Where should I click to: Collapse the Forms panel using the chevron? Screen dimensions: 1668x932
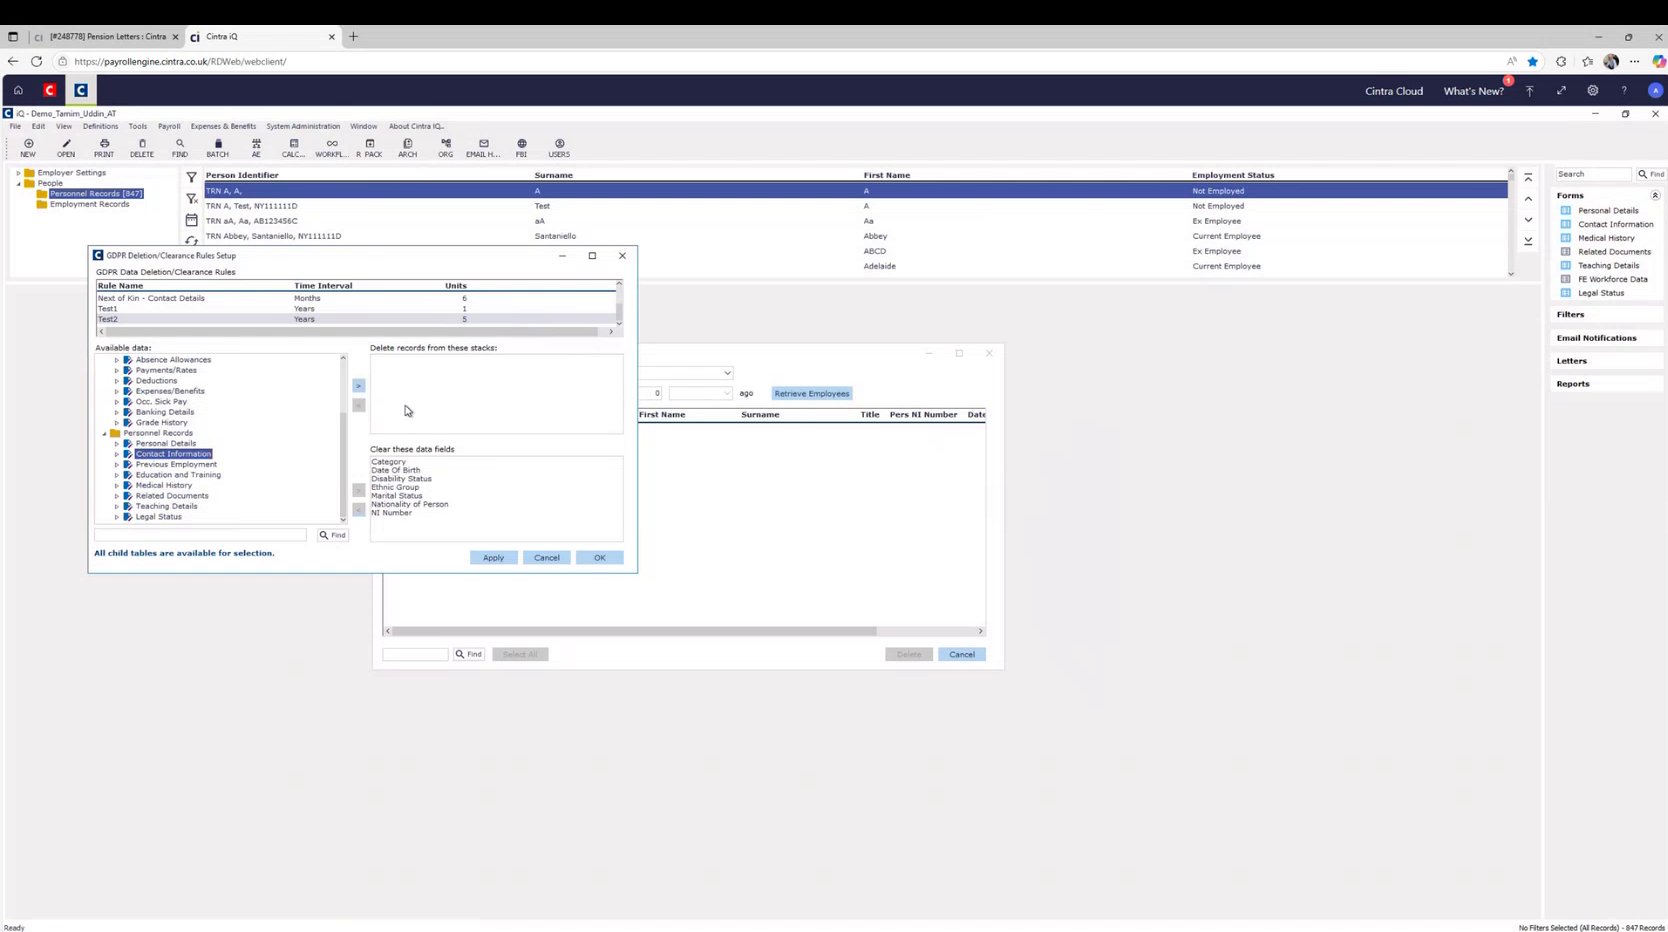tap(1655, 195)
